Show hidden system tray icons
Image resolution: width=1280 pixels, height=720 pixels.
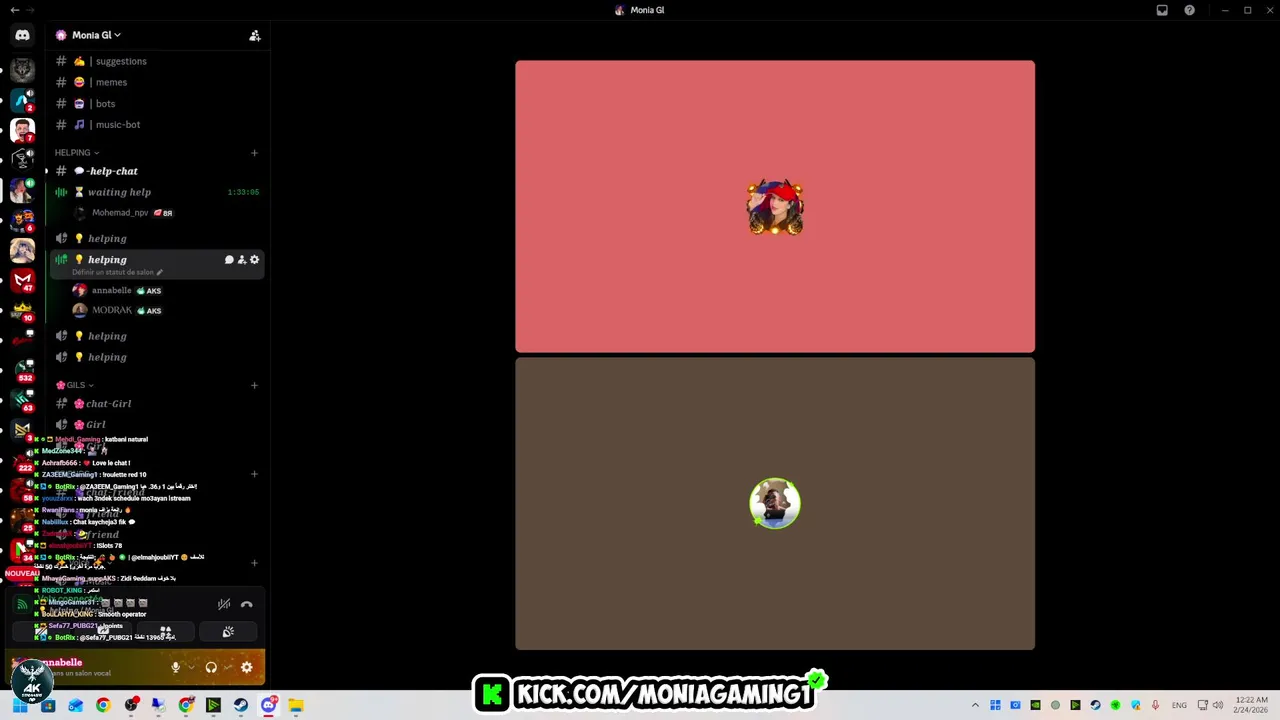point(975,705)
